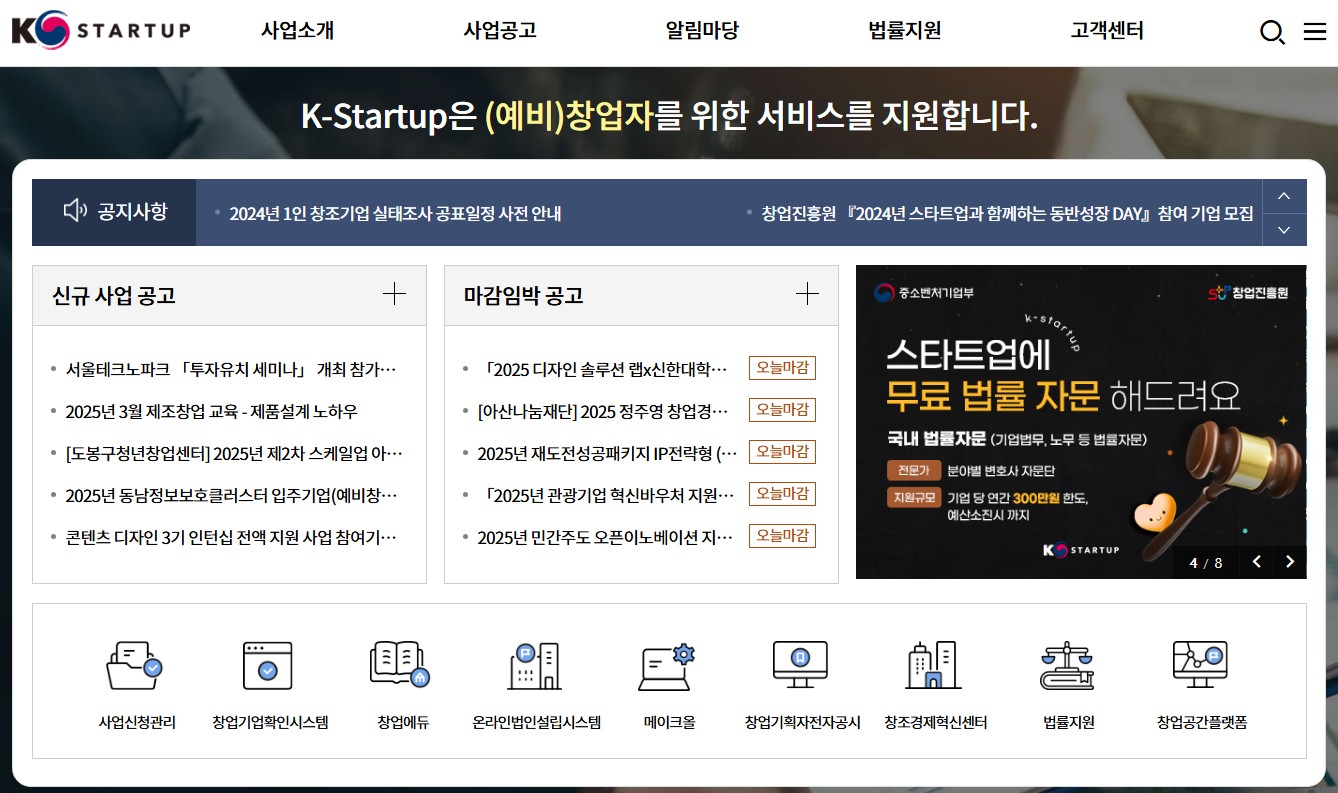Viewport: 1338px width, 793px height.
Task: Click the 마감임박 공고 heading
Action: coord(524,295)
